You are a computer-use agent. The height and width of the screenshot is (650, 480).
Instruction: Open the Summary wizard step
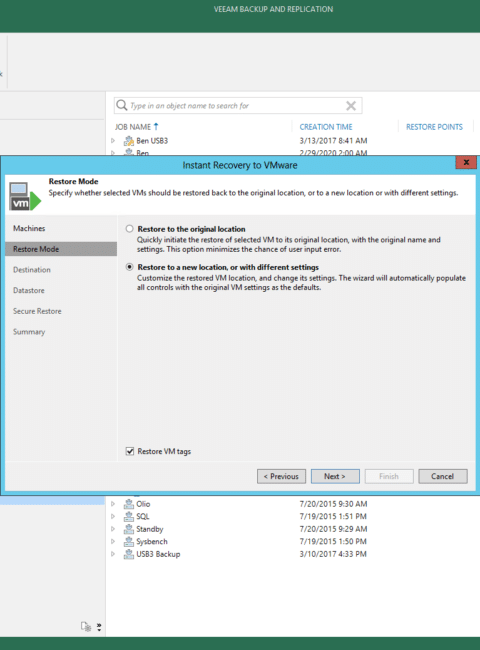(x=29, y=332)
